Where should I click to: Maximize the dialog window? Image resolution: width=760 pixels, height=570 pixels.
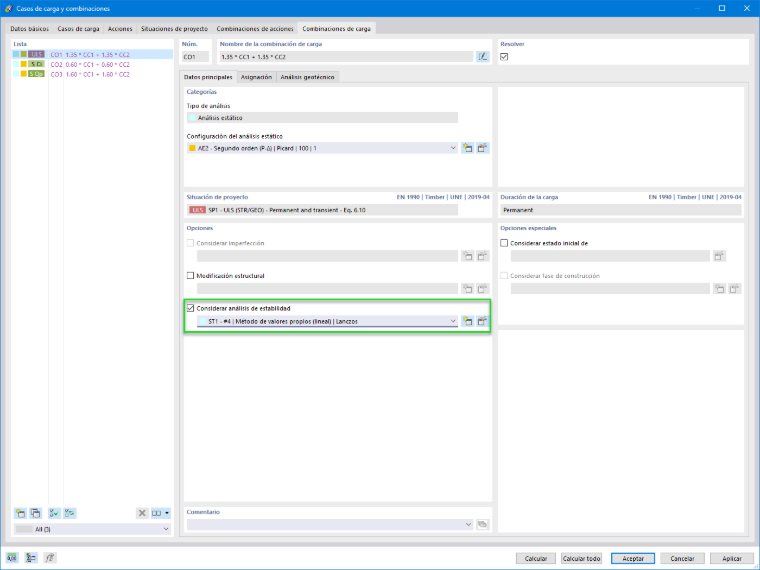[x=722, y=8]
